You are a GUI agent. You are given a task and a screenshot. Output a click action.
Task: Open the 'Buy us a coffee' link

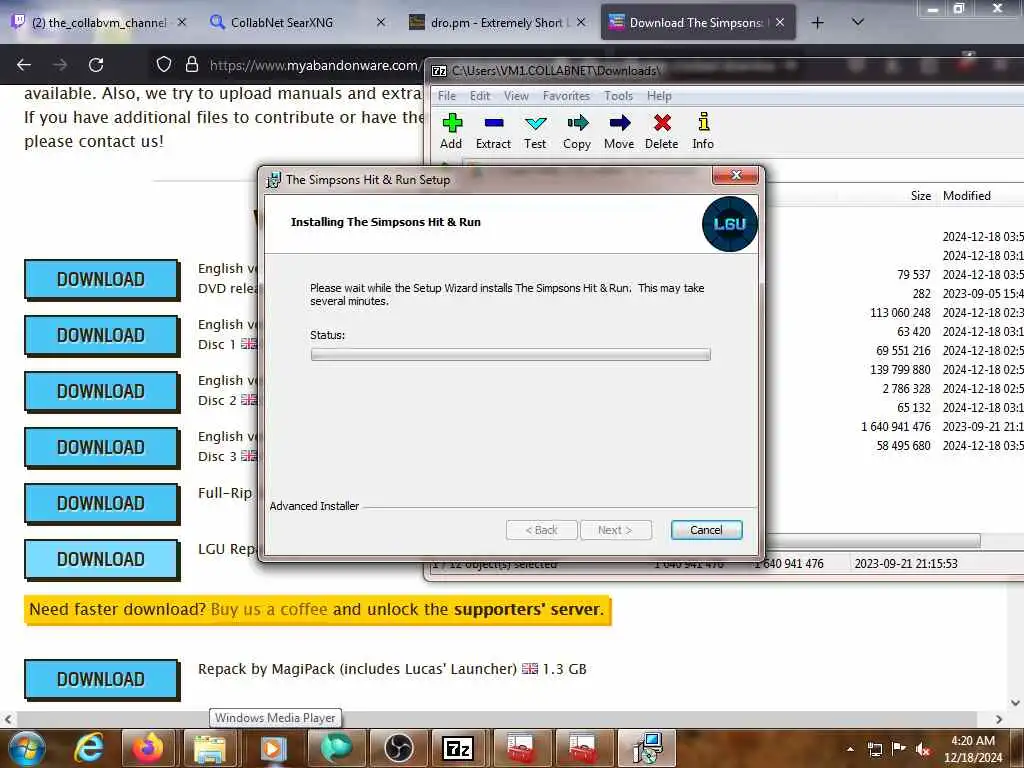tap(269, 609)
